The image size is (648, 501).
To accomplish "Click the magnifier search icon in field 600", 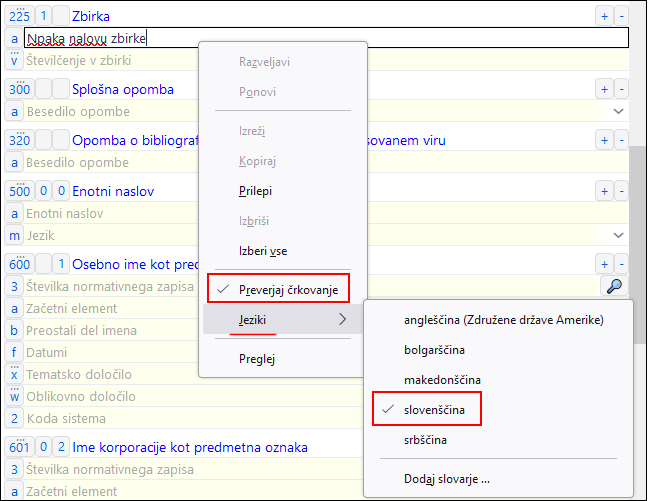I will point(616,287).
